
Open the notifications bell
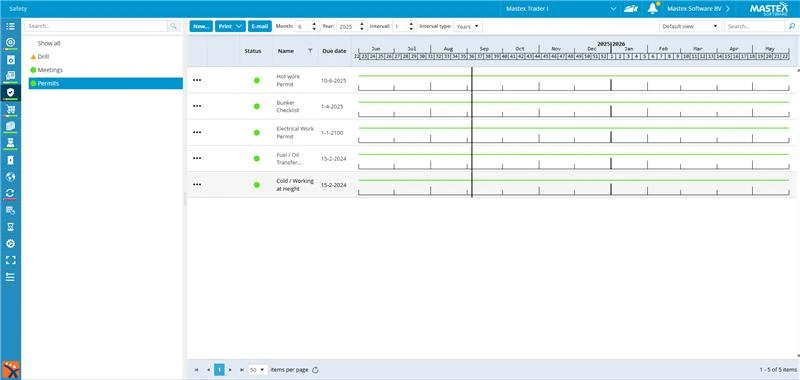[x=653, y=8]
